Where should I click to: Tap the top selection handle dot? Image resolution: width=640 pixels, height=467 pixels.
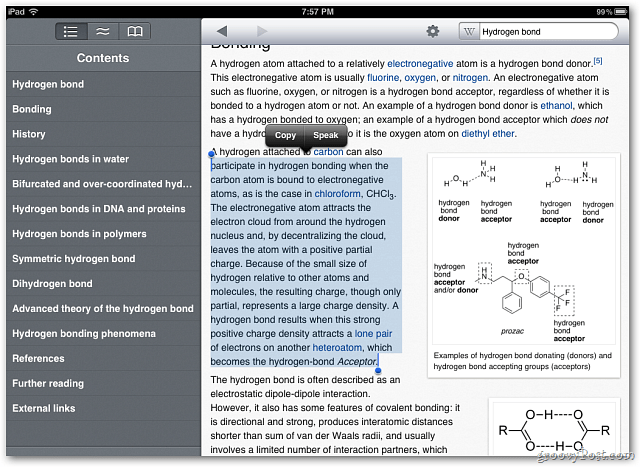[x=211, y=154]
